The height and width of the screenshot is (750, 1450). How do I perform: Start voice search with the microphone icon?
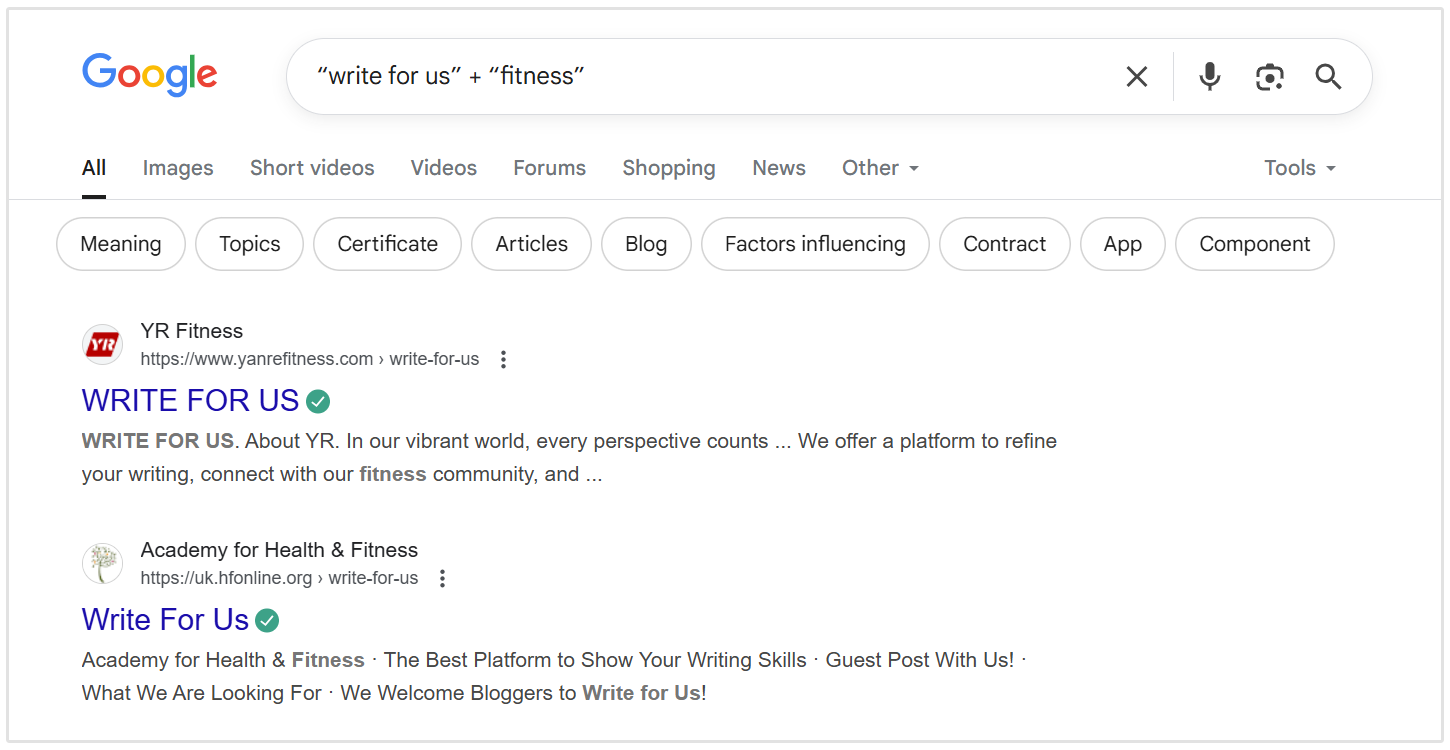click(x=1209, y=75)
